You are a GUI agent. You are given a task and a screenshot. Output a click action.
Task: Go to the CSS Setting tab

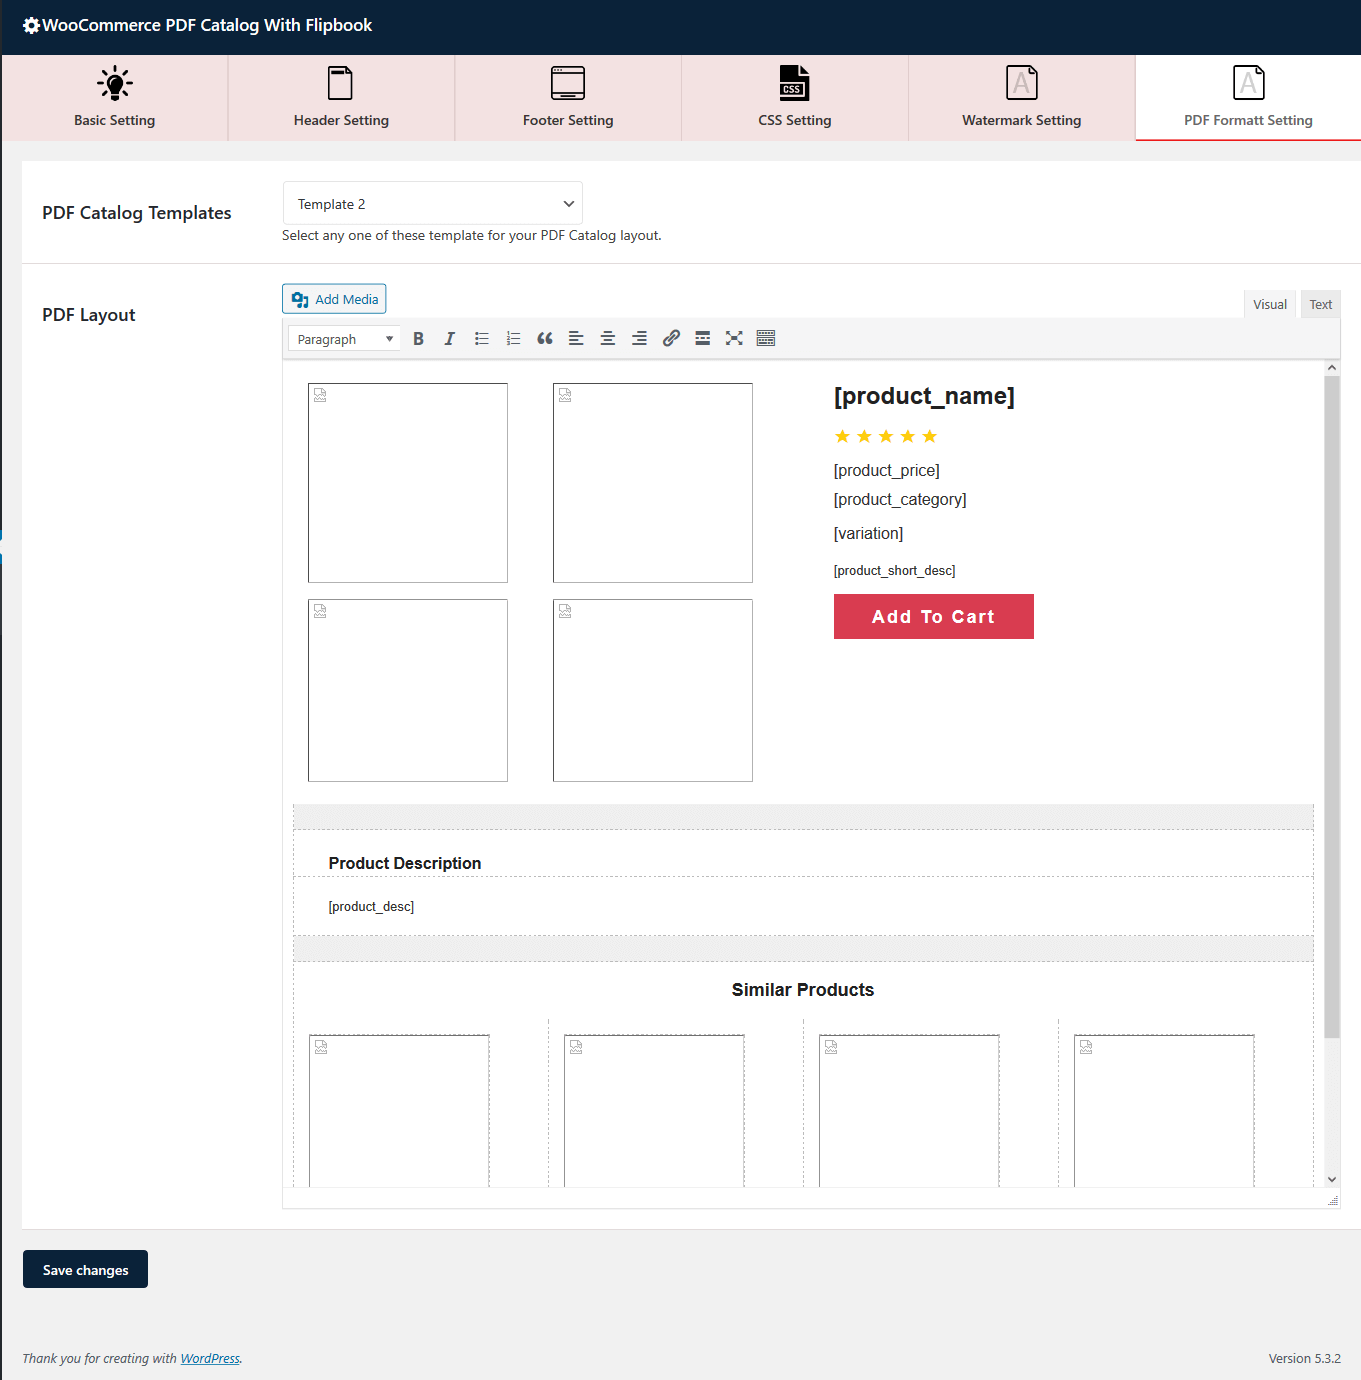795,98
